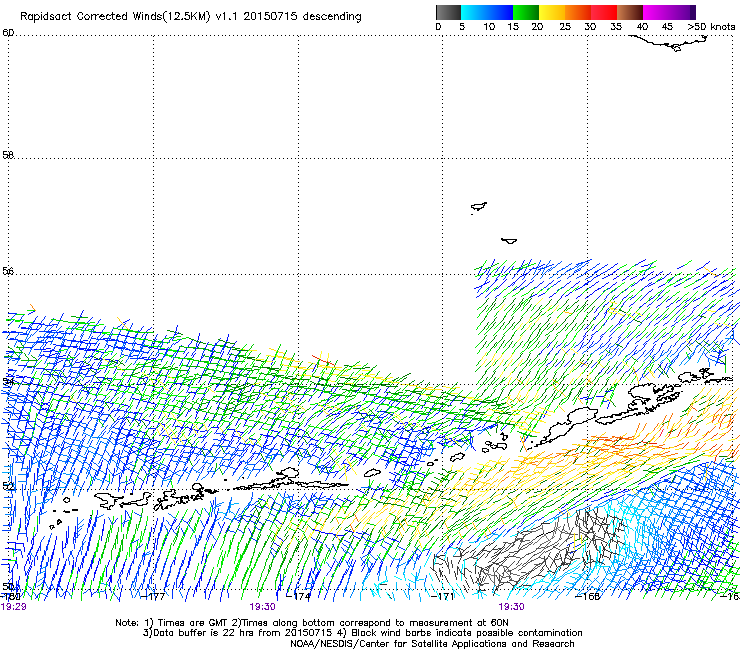Click the longitude label '-171'
The width and height of the screenshot is (740, 650).
pyautogui.click(x=442, y=596)
